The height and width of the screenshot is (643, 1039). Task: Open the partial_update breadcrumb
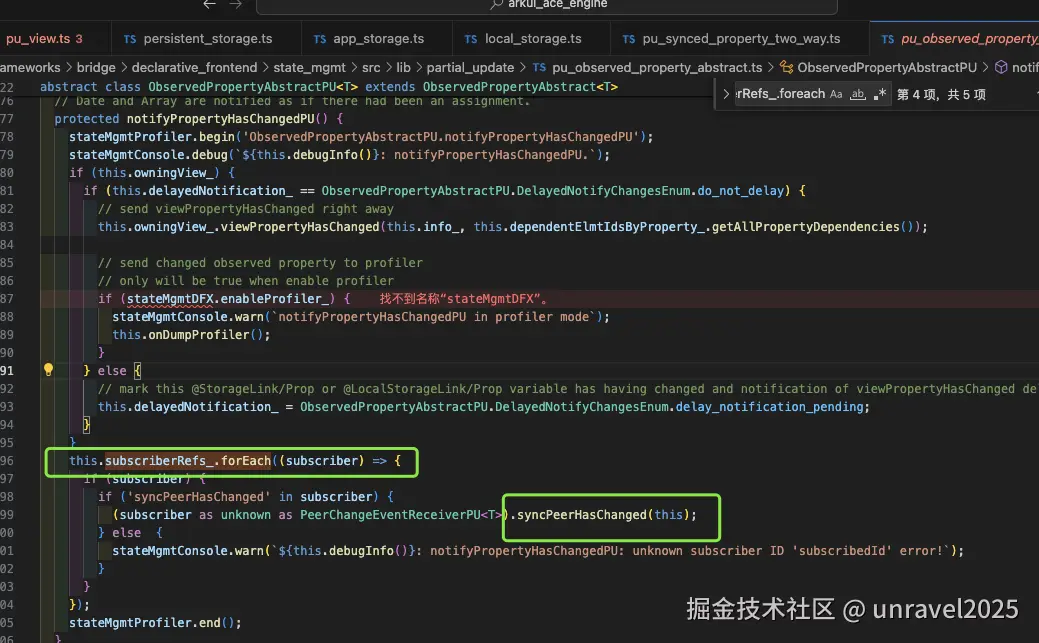[x=470, y=68]
